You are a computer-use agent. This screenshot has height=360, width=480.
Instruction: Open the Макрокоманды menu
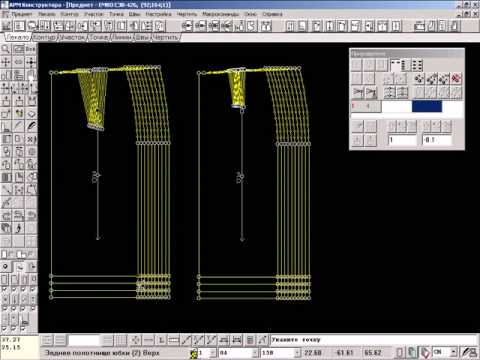[x=220, y=14]
